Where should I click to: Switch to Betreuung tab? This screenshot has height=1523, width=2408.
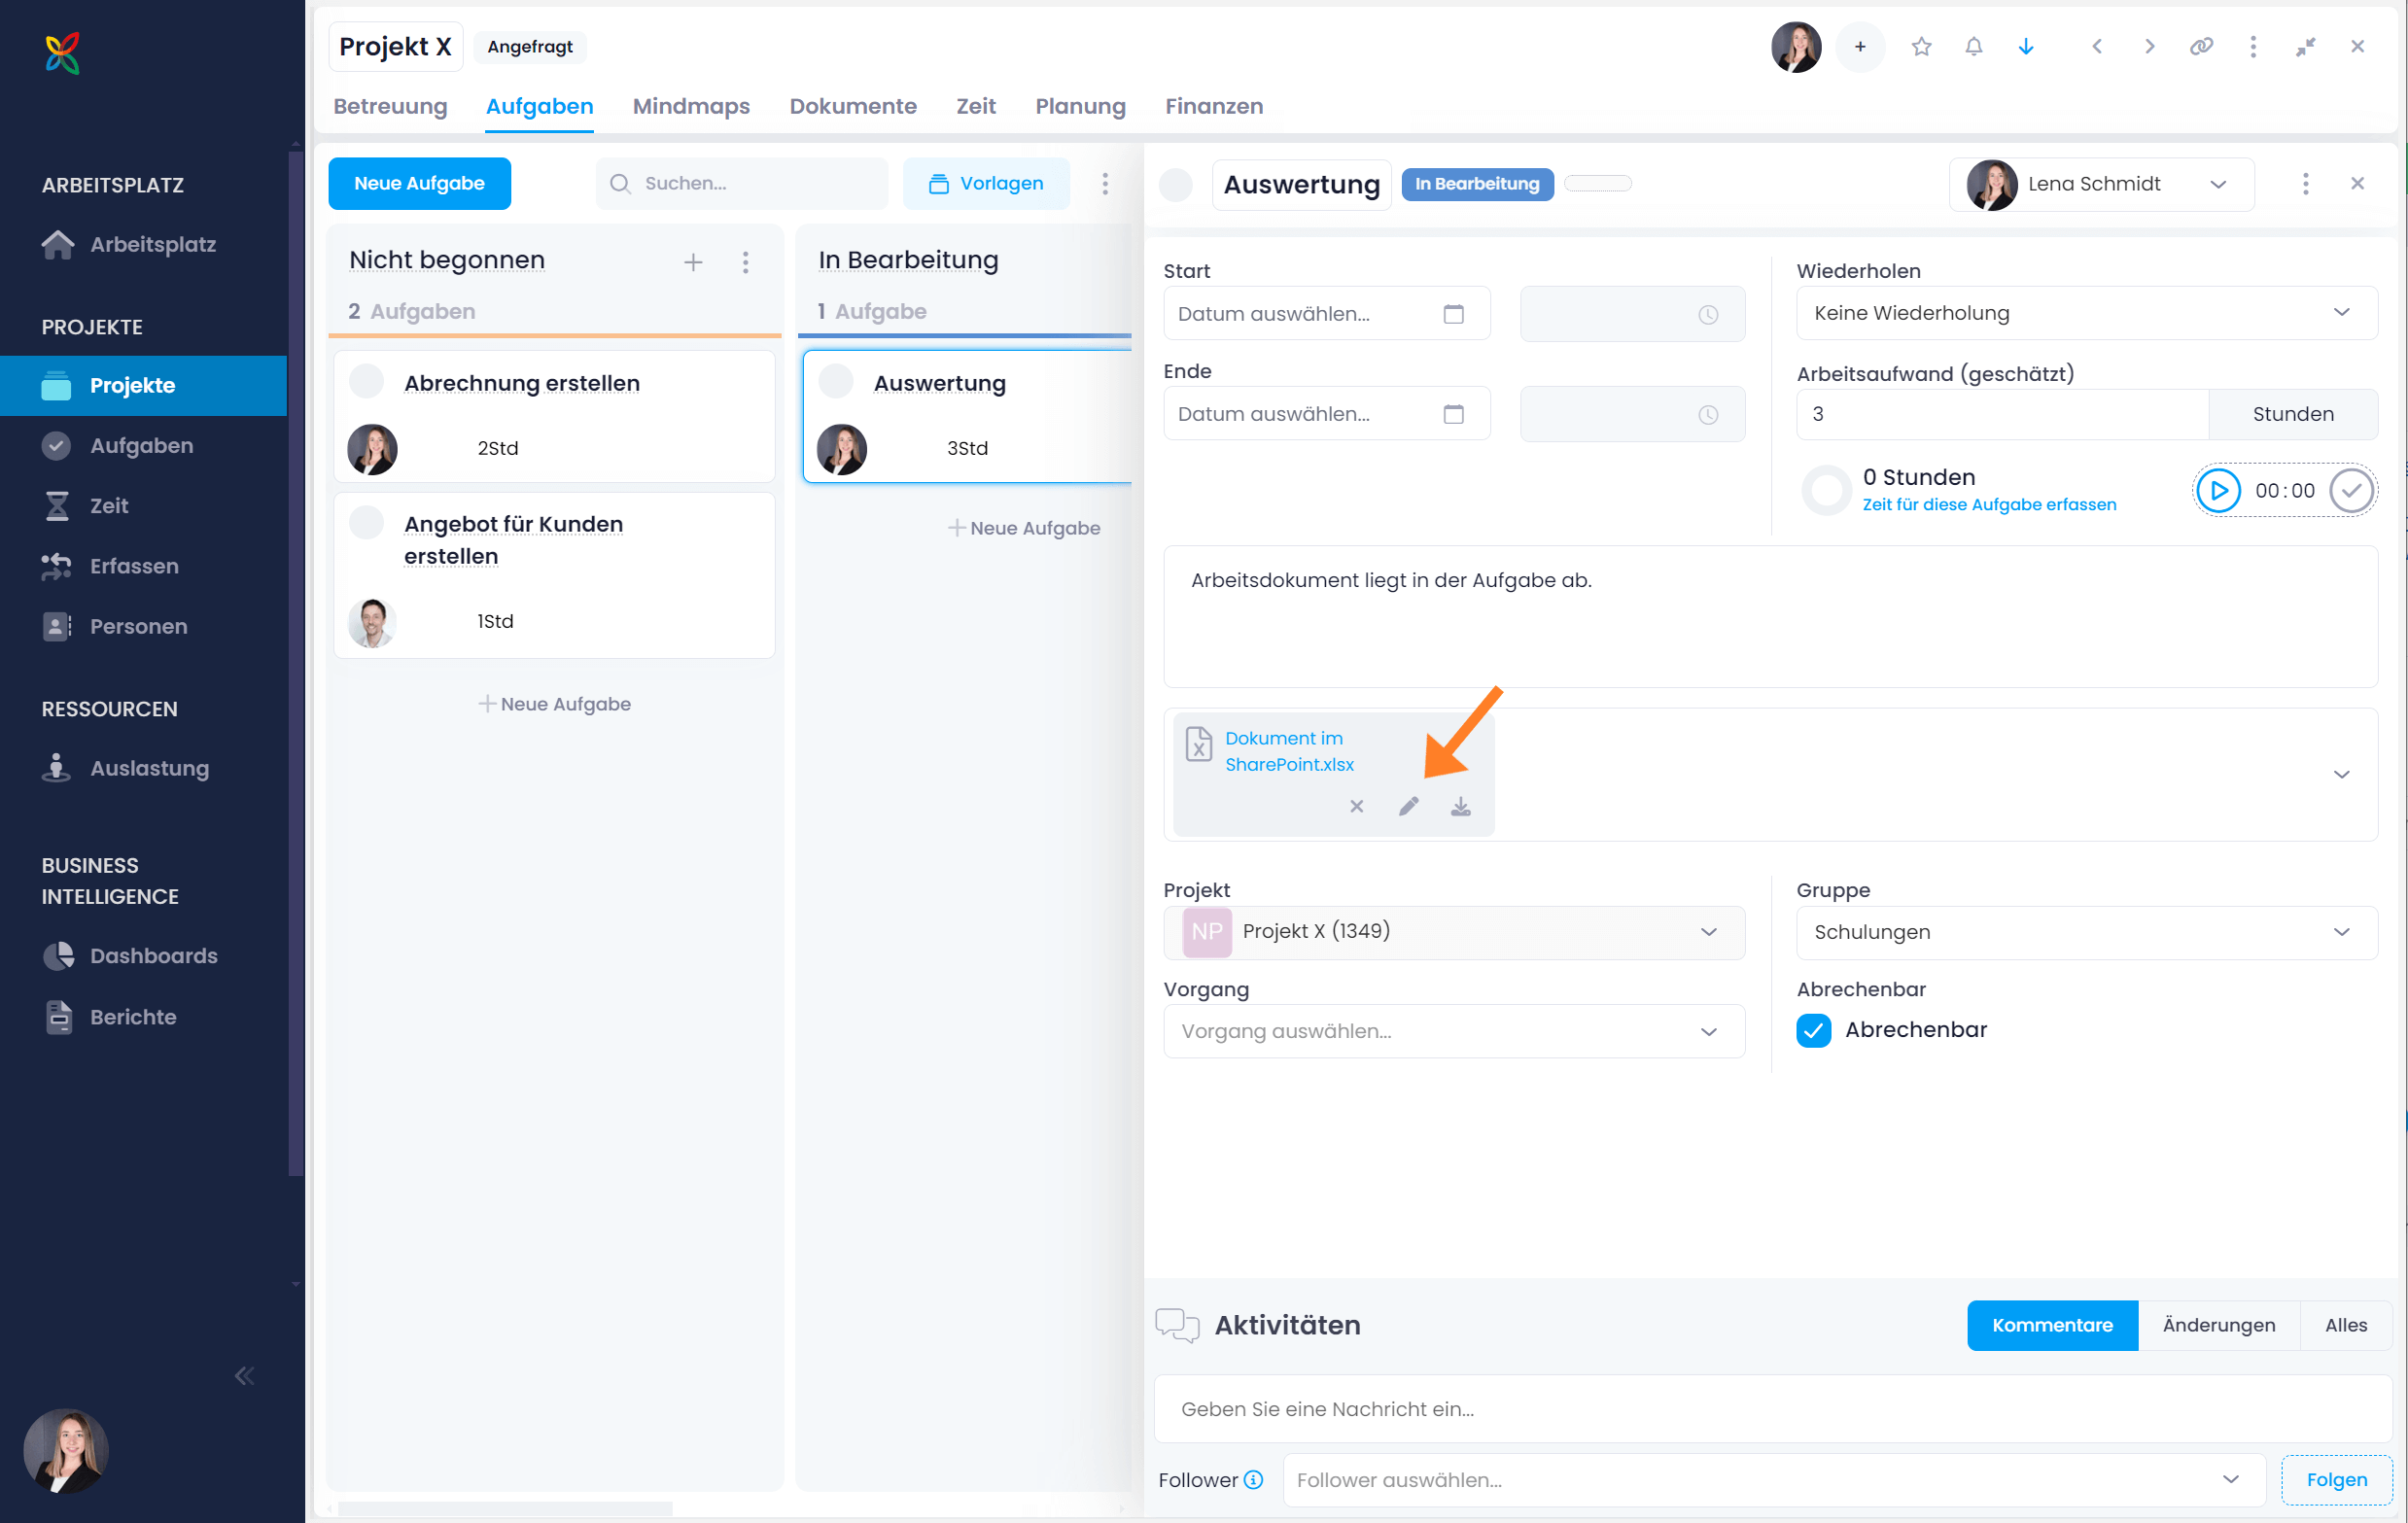(390, 106)
